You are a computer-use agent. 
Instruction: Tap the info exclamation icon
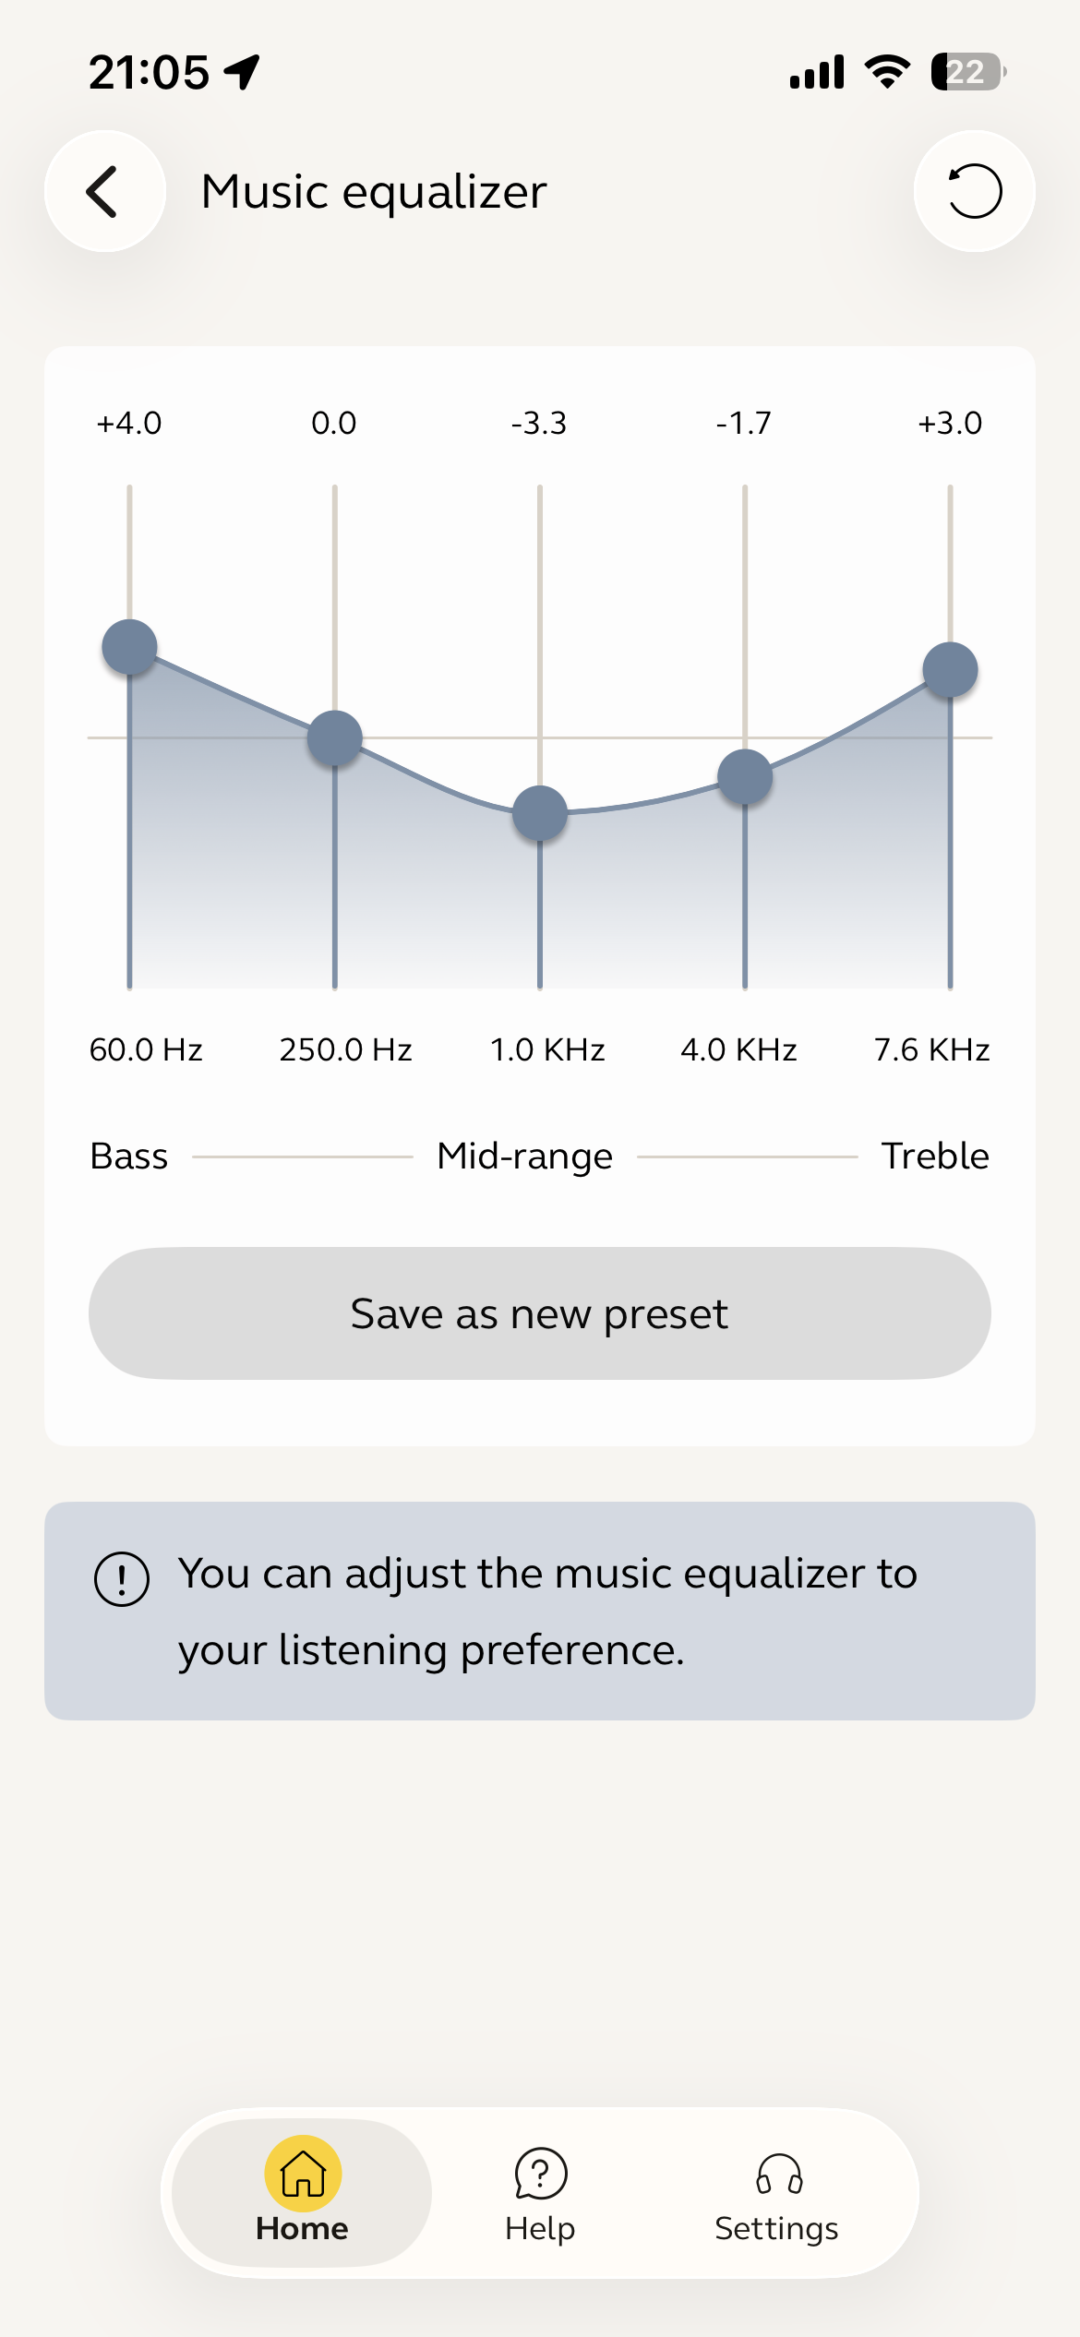(x=122, y=1579)
